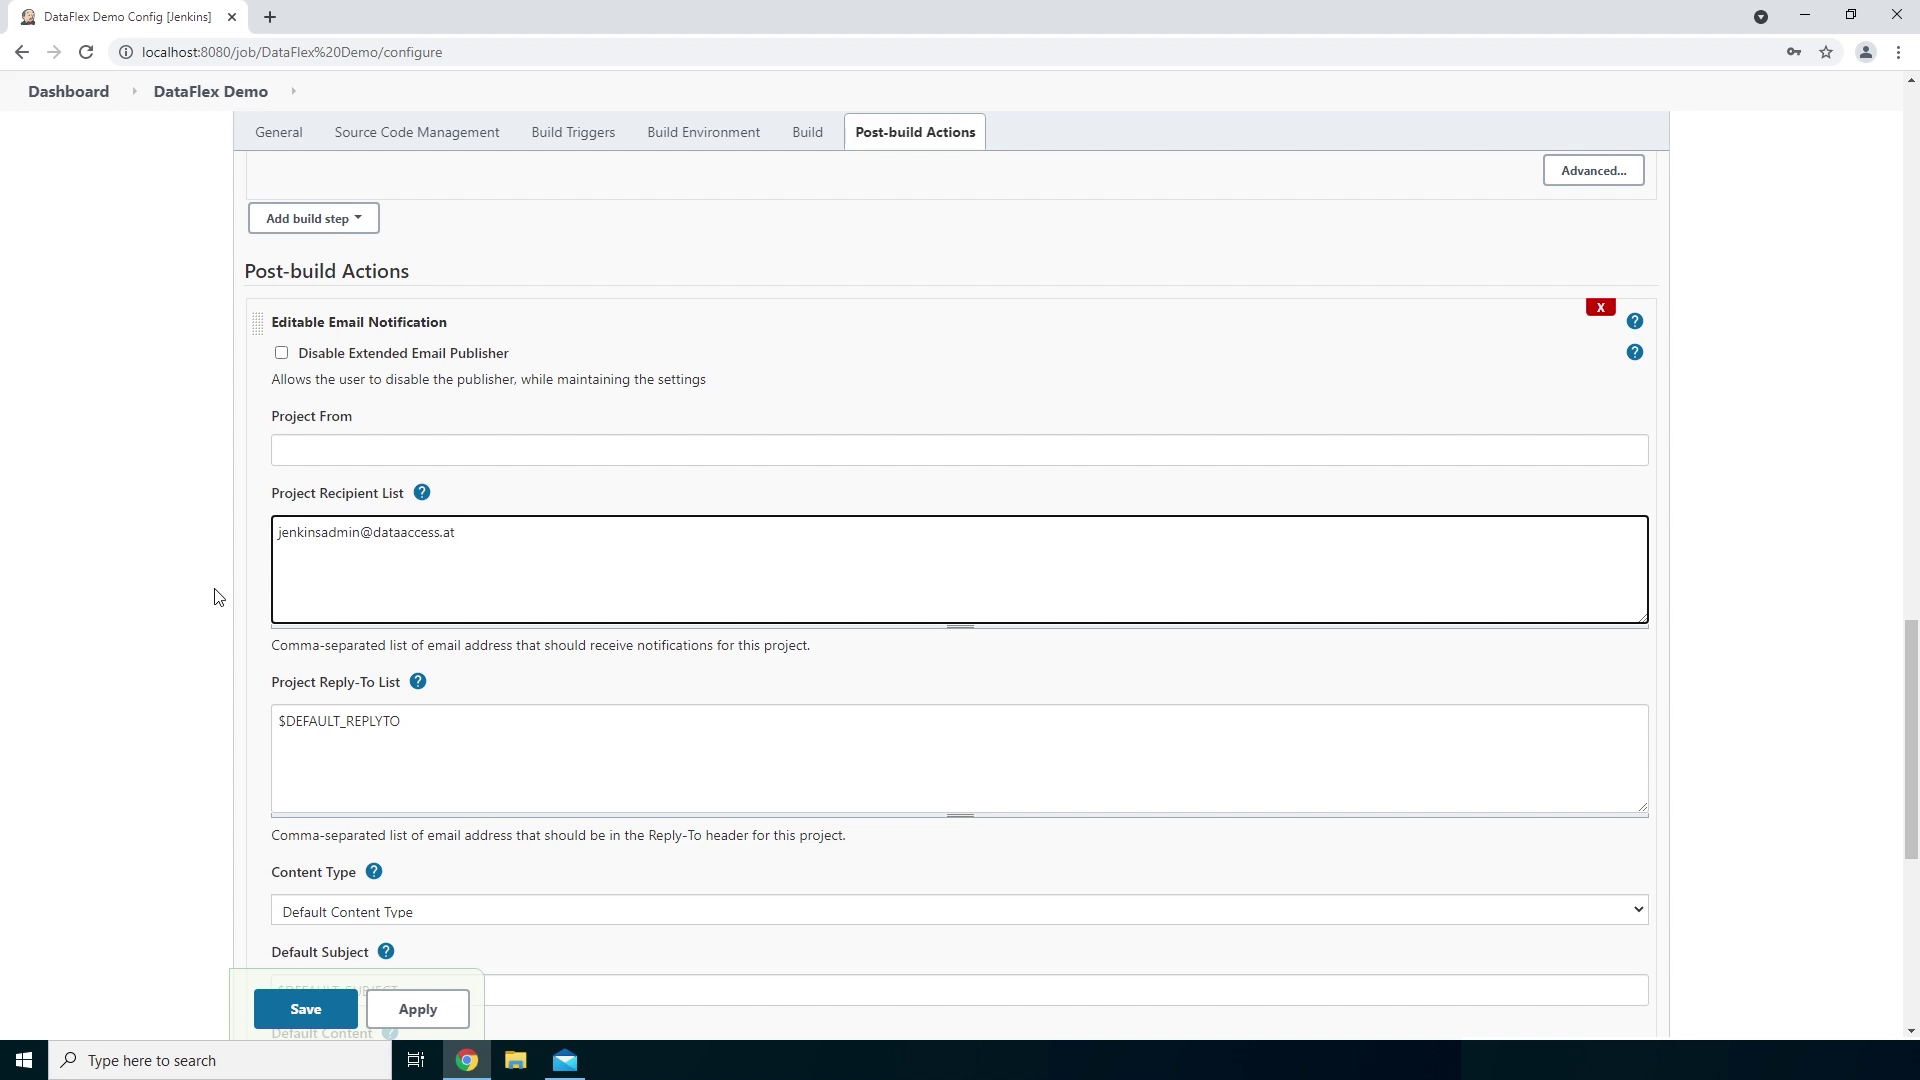Screen dimensions: 1920x1080
Task: Click help icon next to Default Subject
Action: (x=386, y=952)
